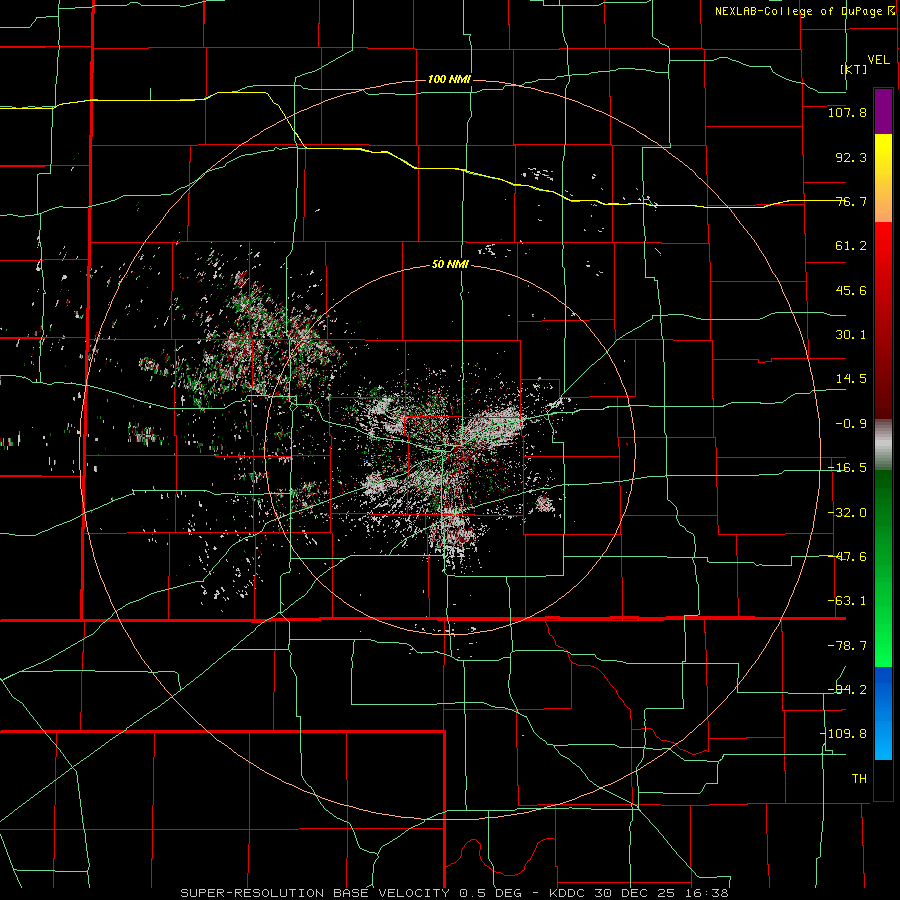Click the 61.2 velocity scale value
The image size is (900, 900).
click(x=851, y=246)
